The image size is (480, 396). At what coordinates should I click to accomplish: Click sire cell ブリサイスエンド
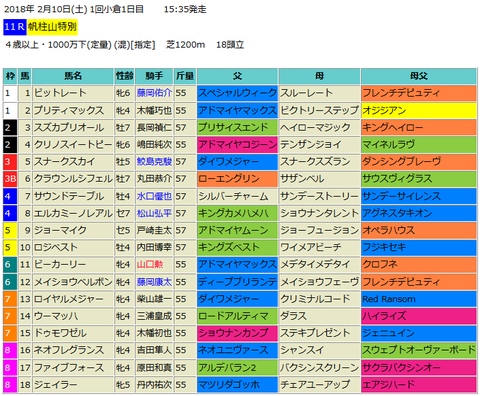[x=237, y=127]
